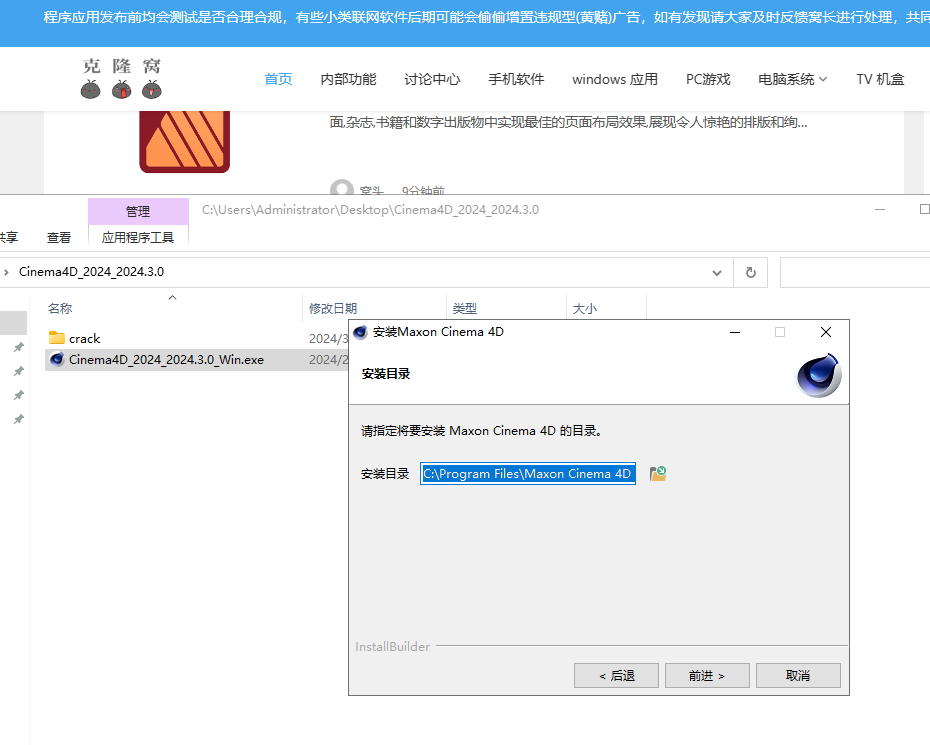Open PC游戏 in the site navigation
The height and width of the screenshot is (745, 930).
(x=708, y=79)
